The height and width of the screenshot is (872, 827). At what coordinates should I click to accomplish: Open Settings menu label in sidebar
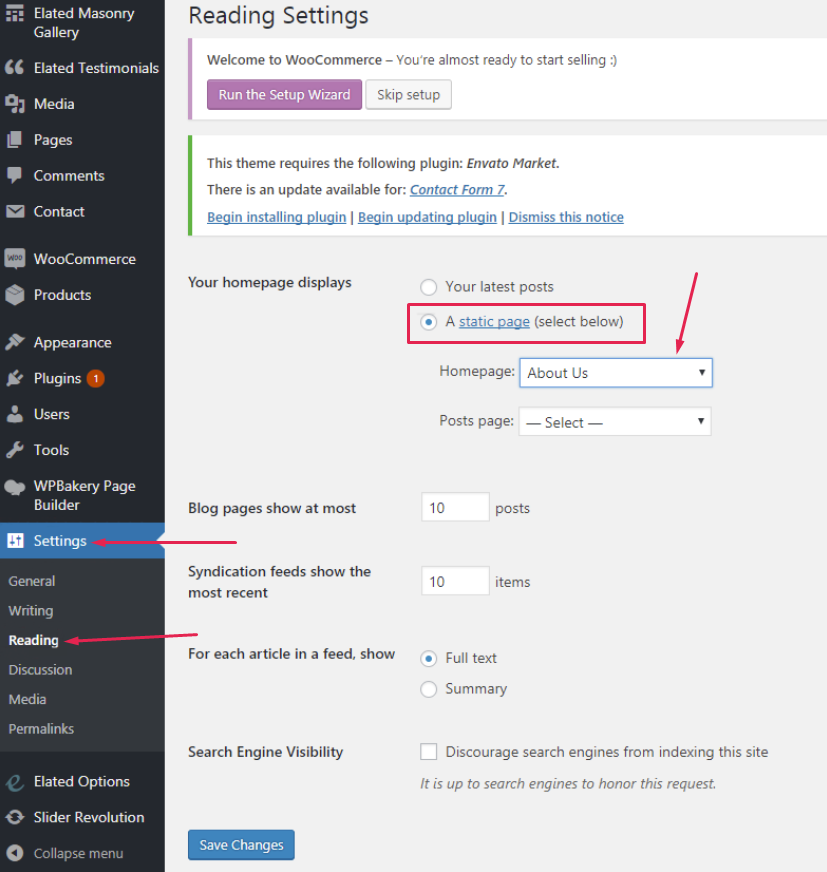tap(60, 541)
